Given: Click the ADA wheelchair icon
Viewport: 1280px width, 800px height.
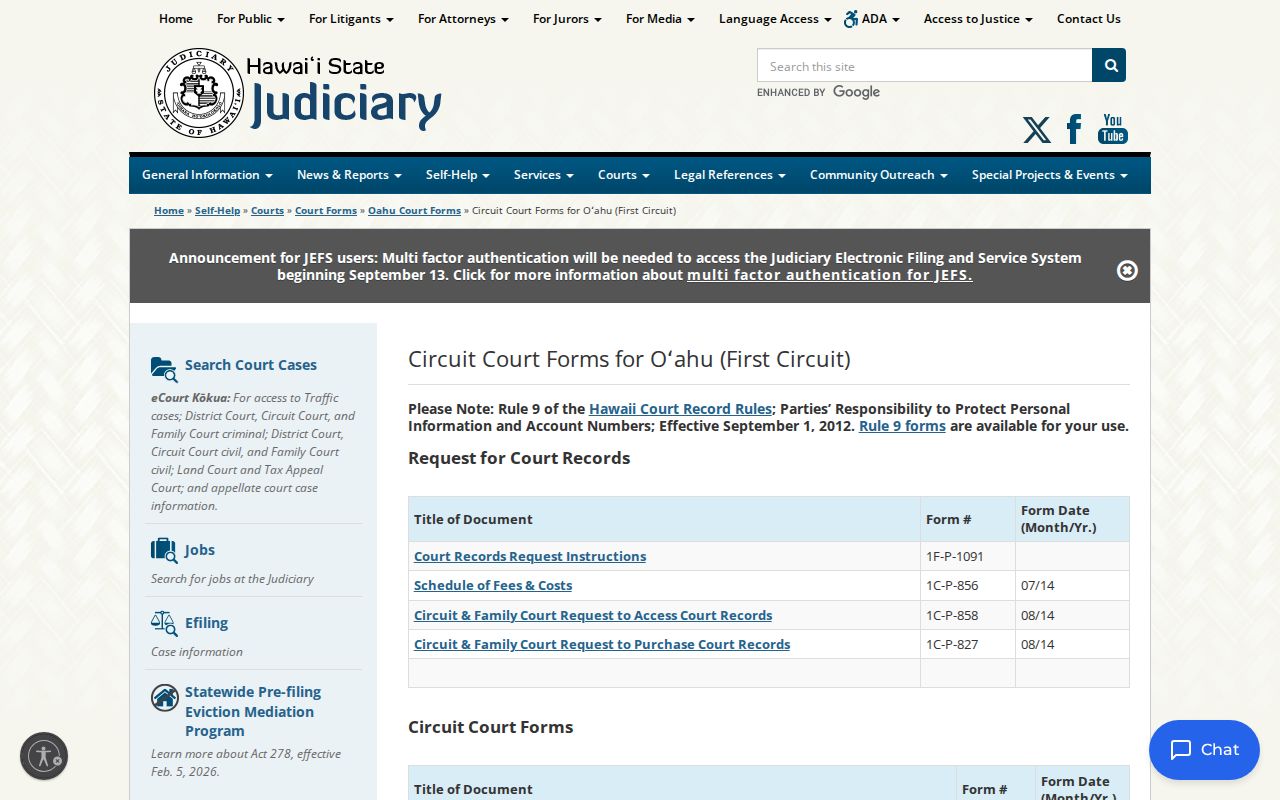Looking at the screenshot, I should pyautogui.click(x=851, y=19).
